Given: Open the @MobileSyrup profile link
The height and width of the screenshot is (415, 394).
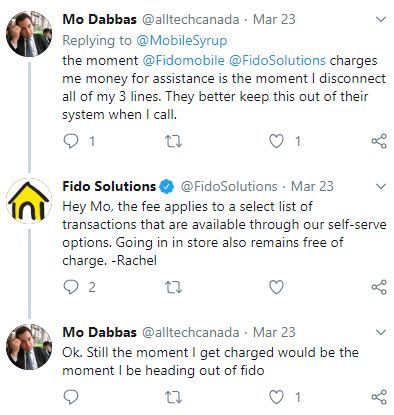Looking at the screenshot, I should click(x=182, y=40).
